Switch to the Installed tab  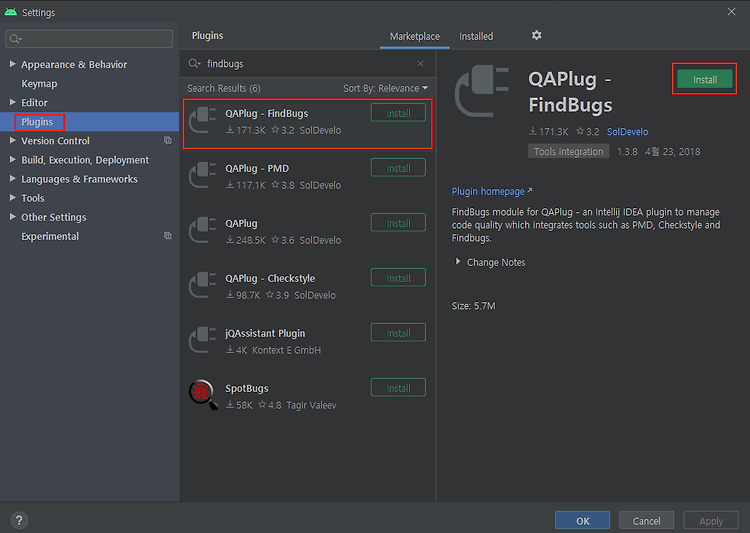point(476,36)
